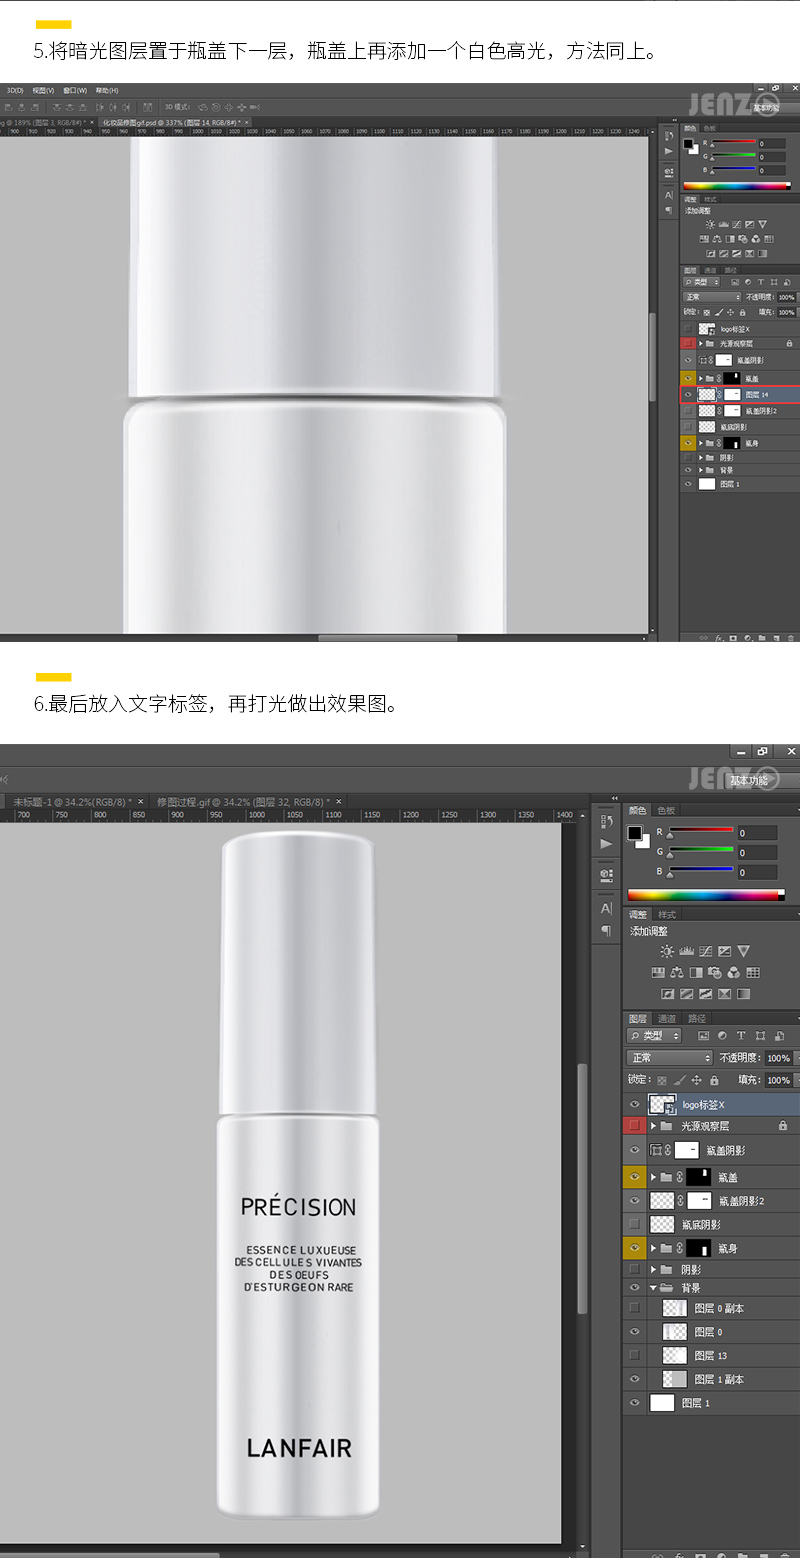The height and width of the screenshot is (1558, 800).
Task: Open 视图(V) menu in step 5 window
Action: coord(44,90)
